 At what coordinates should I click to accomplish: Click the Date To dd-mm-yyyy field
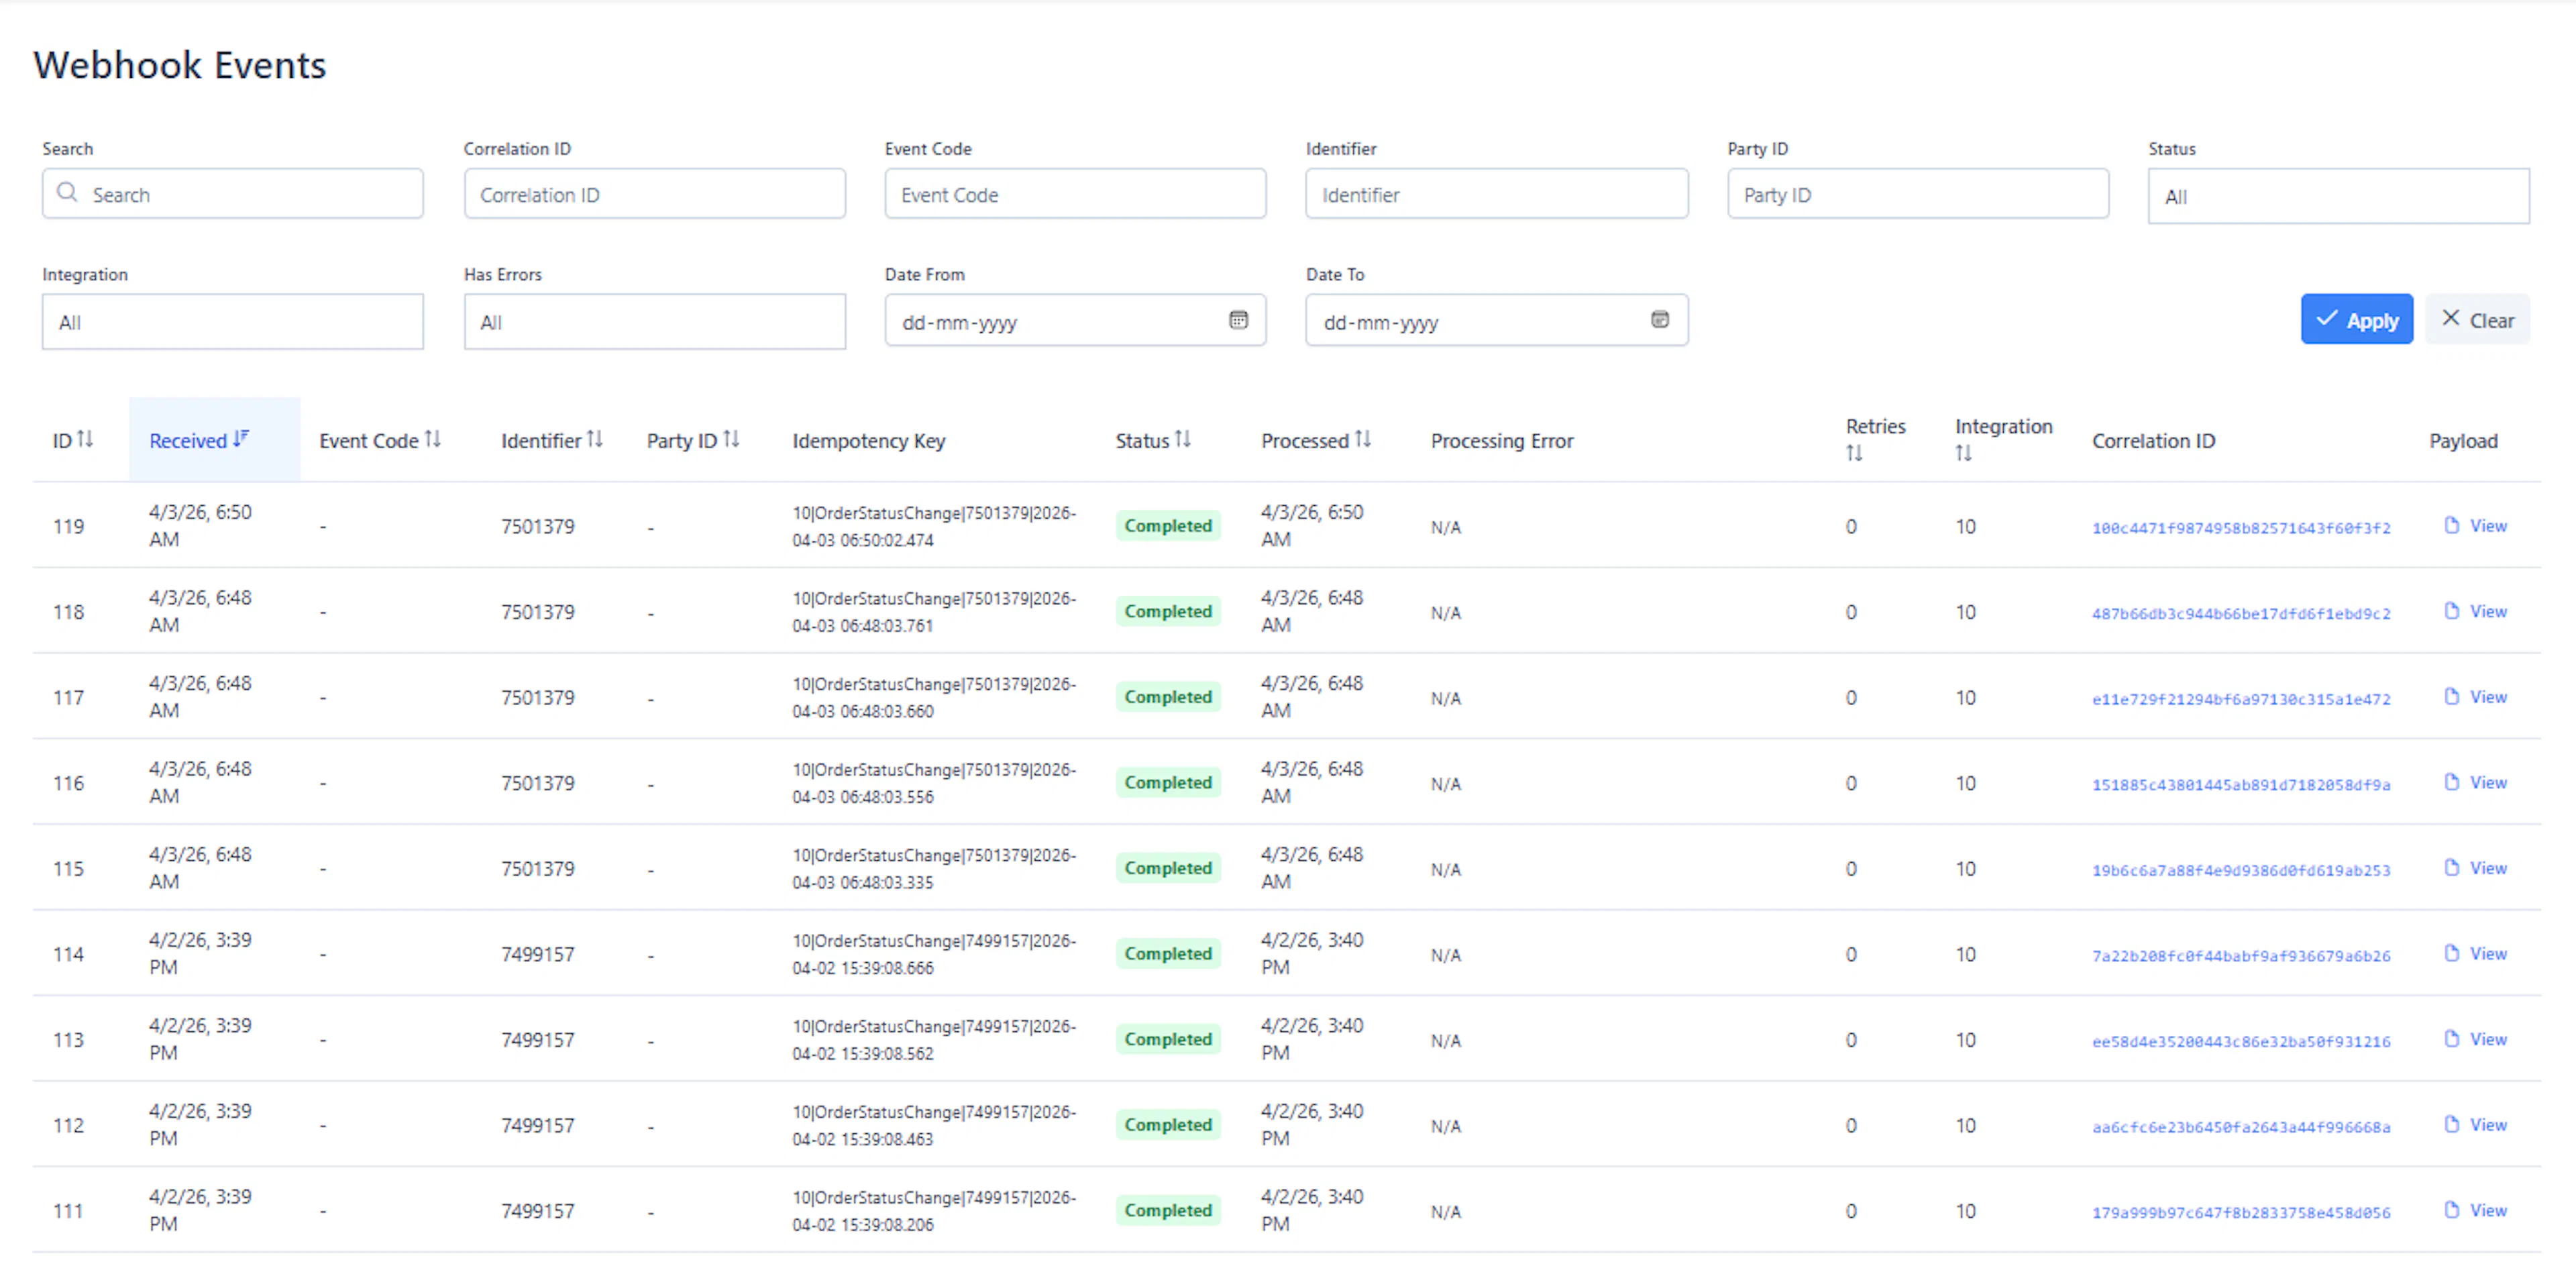1496,320
